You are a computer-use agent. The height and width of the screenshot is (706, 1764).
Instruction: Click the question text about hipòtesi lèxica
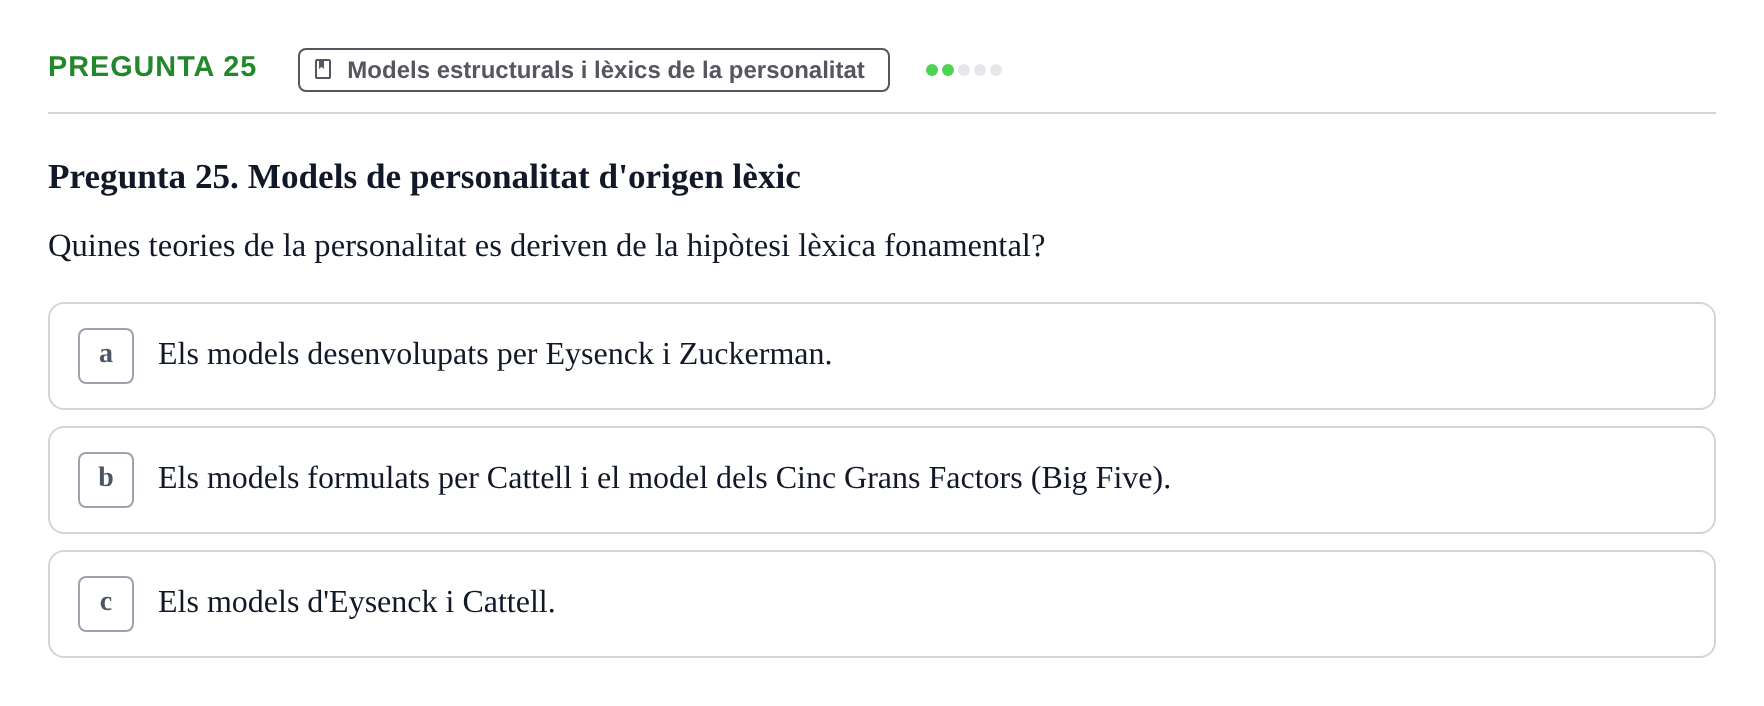point(546,246)
